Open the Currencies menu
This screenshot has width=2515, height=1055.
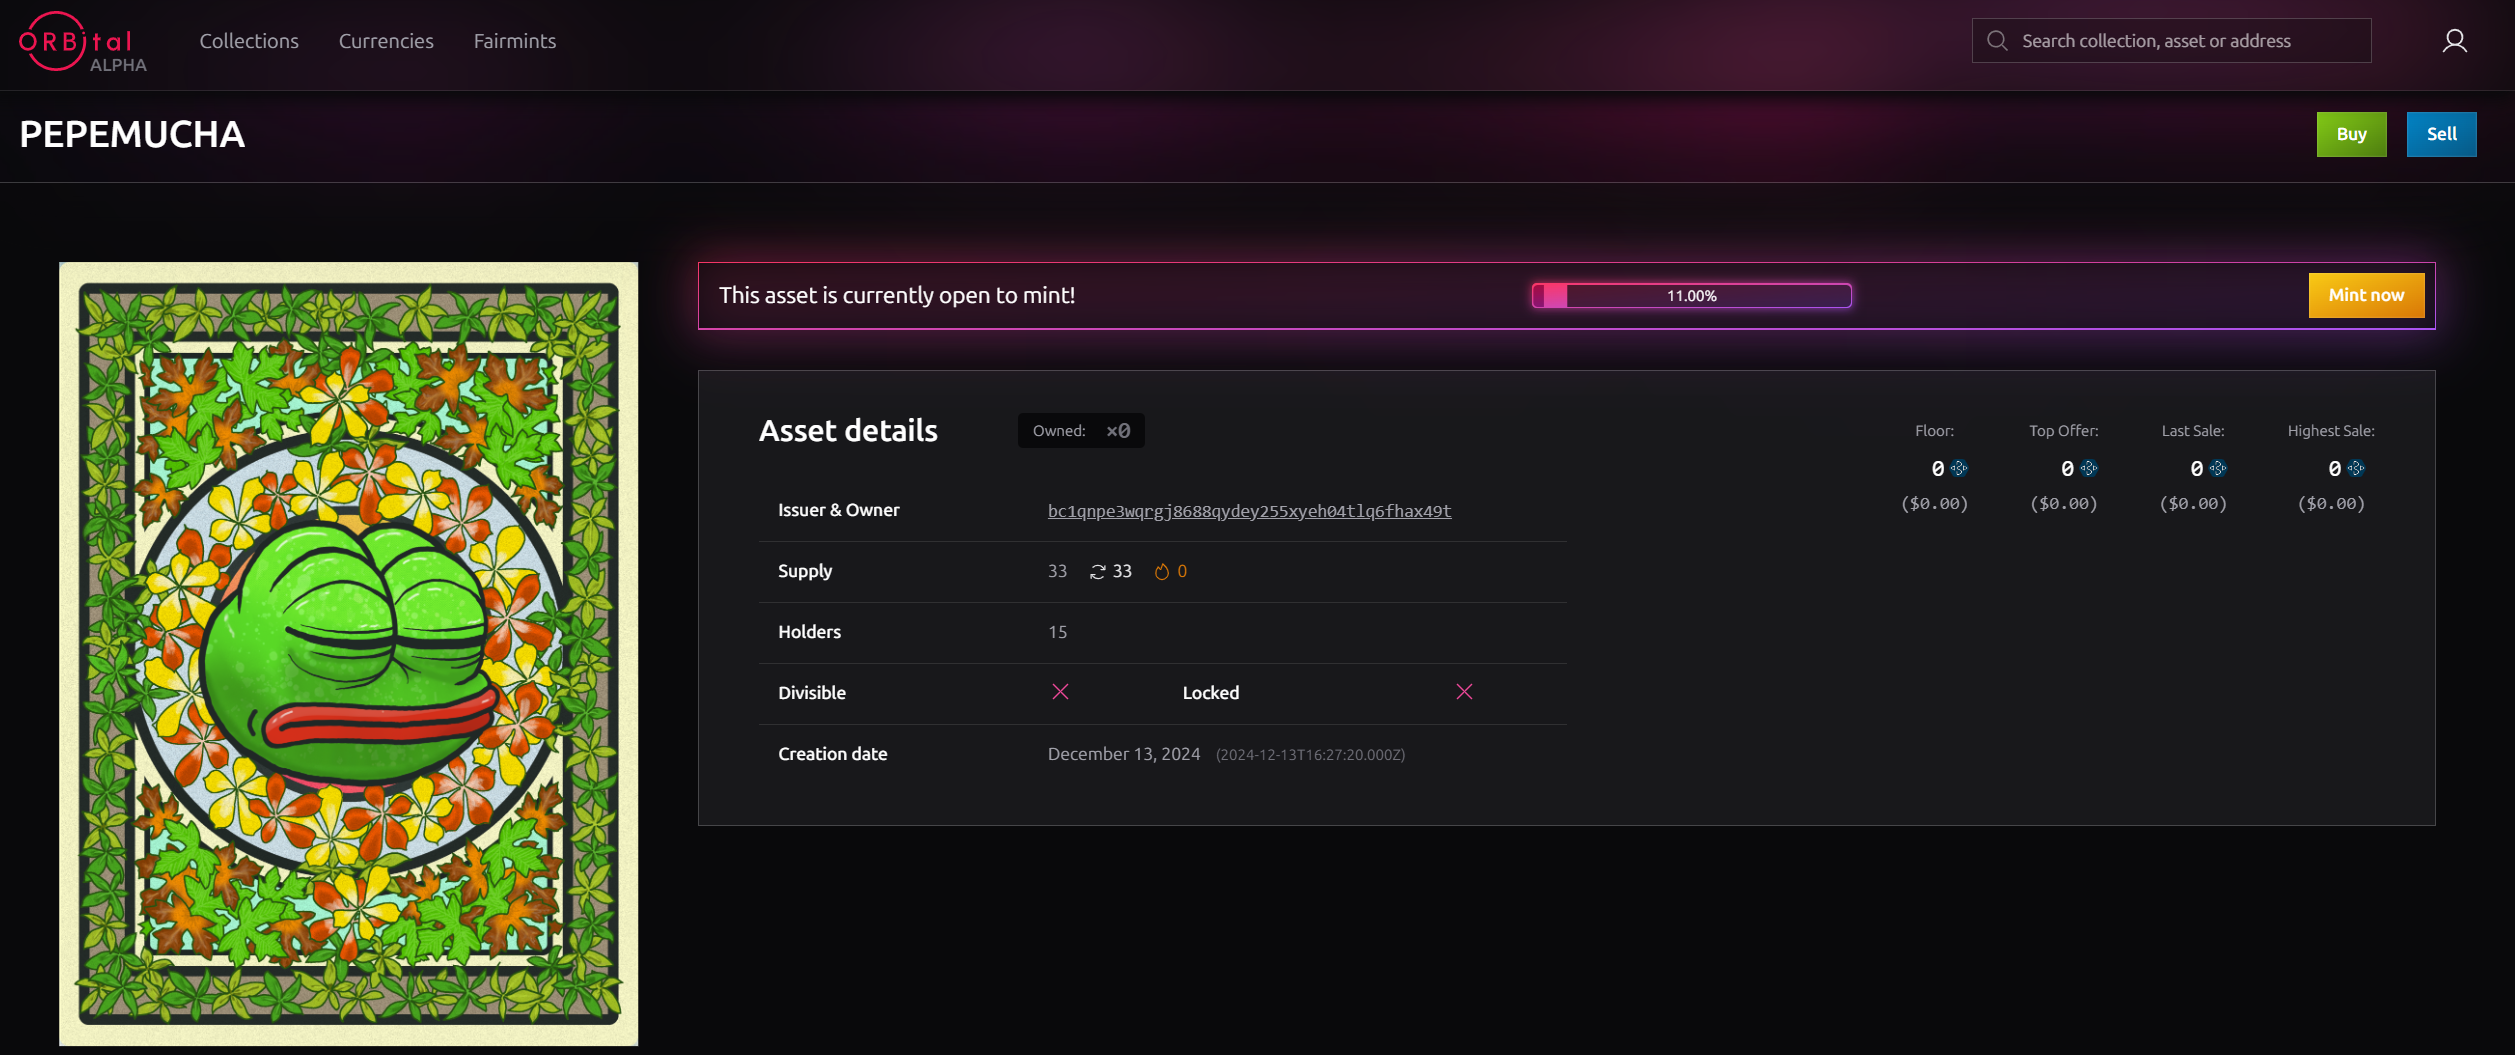pyautogui.click(x=386, y=41)
